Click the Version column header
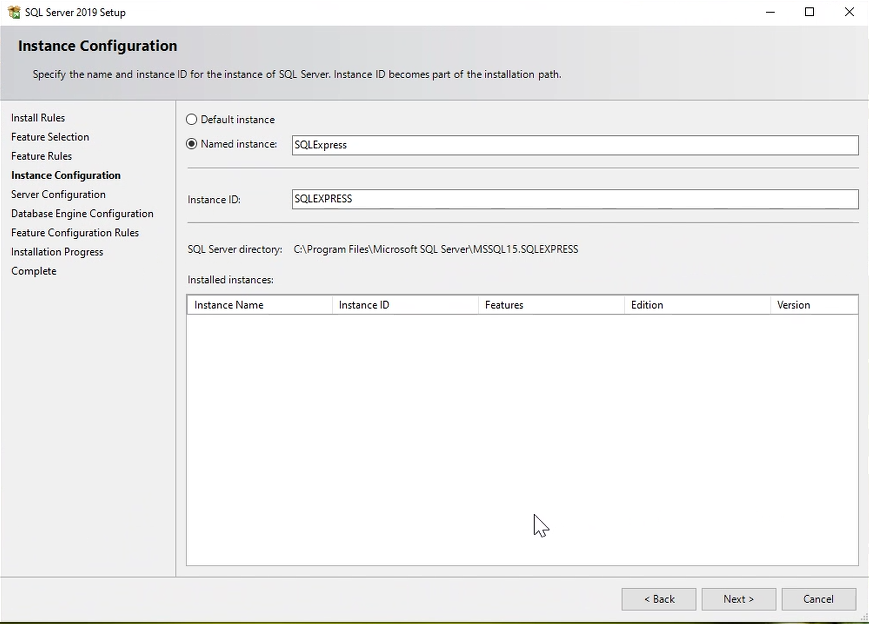This screenshot has height=624, width=869. [x=814, y=305]
